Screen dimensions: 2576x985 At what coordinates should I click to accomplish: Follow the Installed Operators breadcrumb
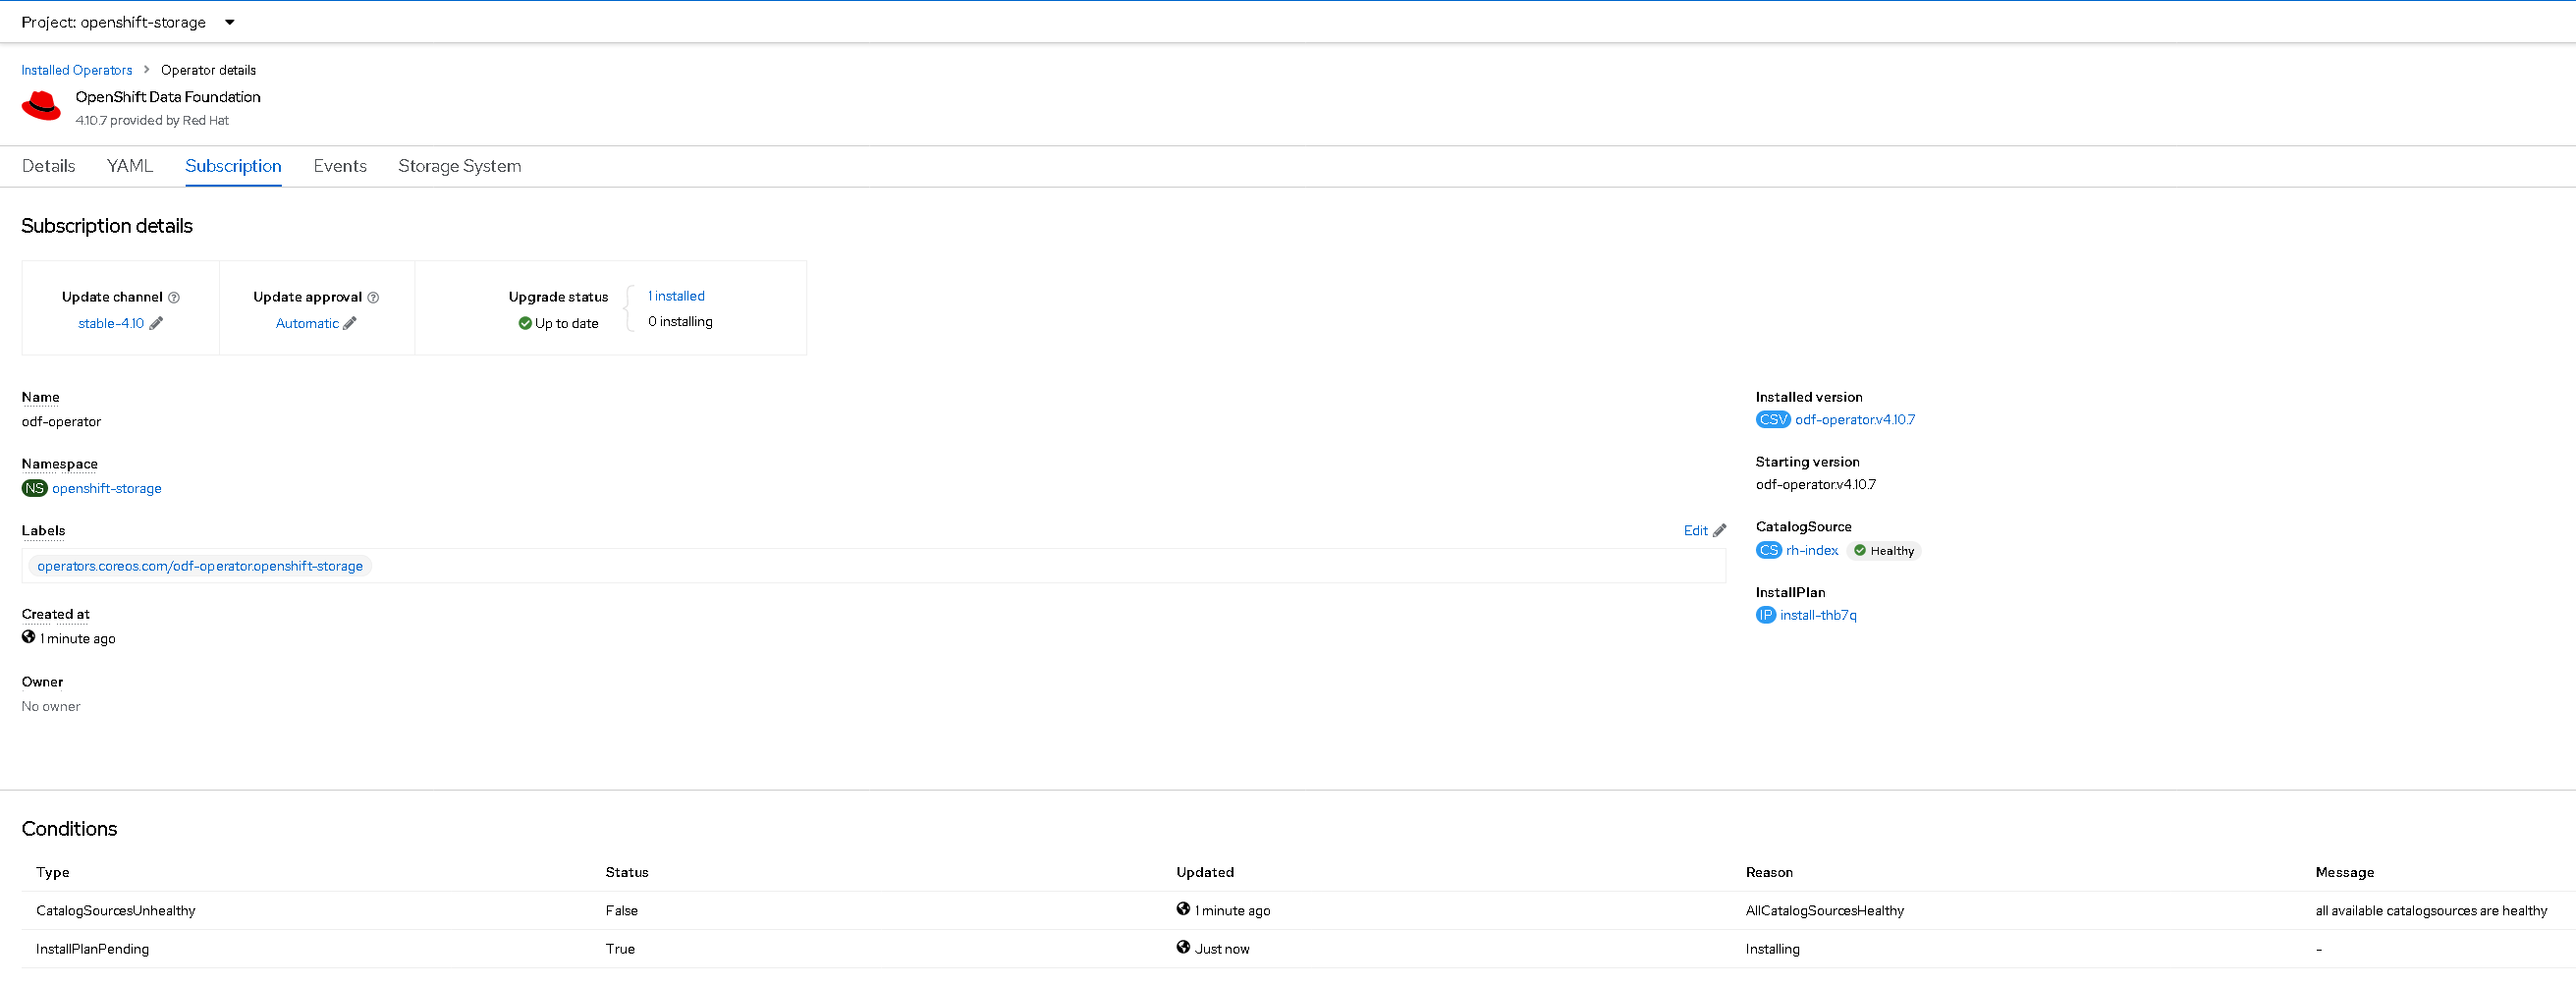76,70
